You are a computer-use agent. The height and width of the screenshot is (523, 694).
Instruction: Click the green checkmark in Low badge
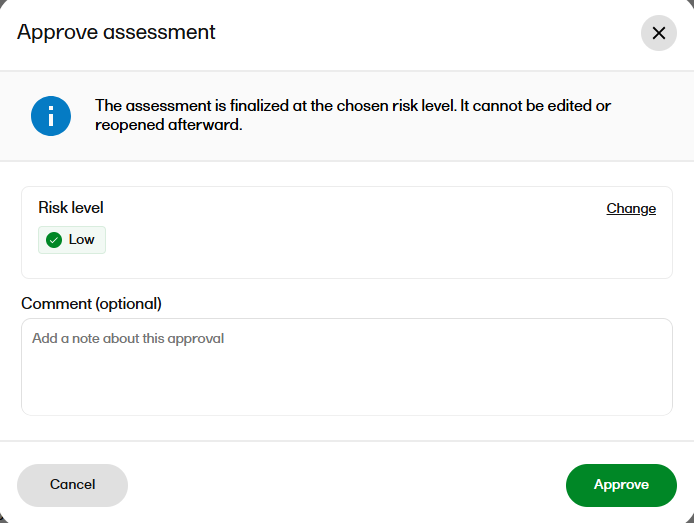pos(54,240)
